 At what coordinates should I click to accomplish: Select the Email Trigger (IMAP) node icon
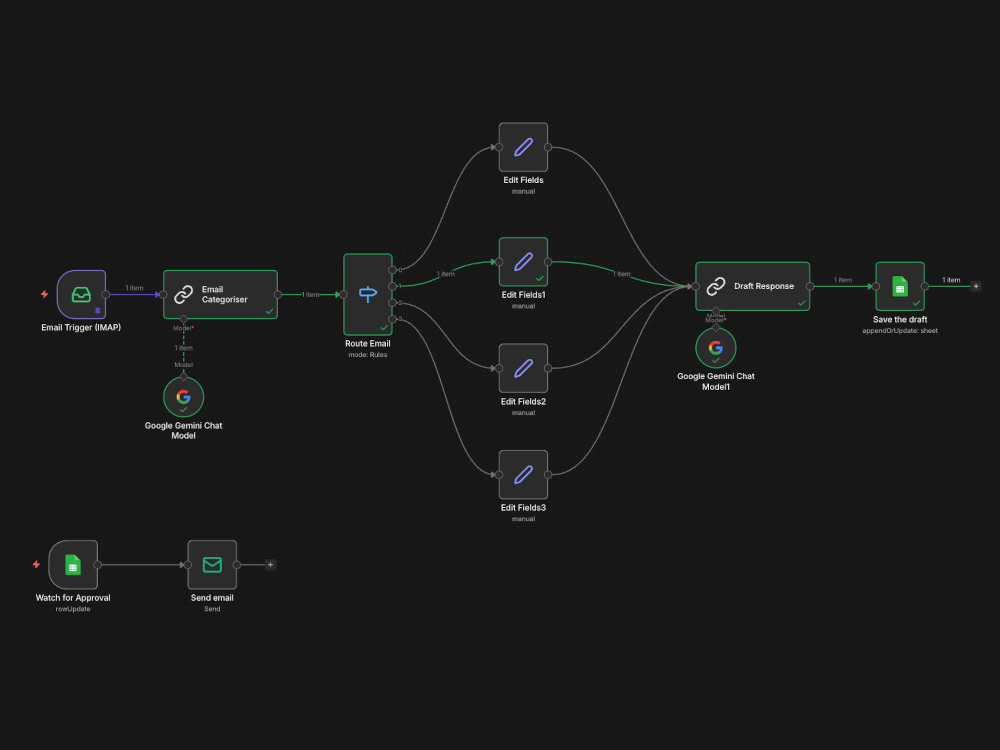click(x=81, y=295)
